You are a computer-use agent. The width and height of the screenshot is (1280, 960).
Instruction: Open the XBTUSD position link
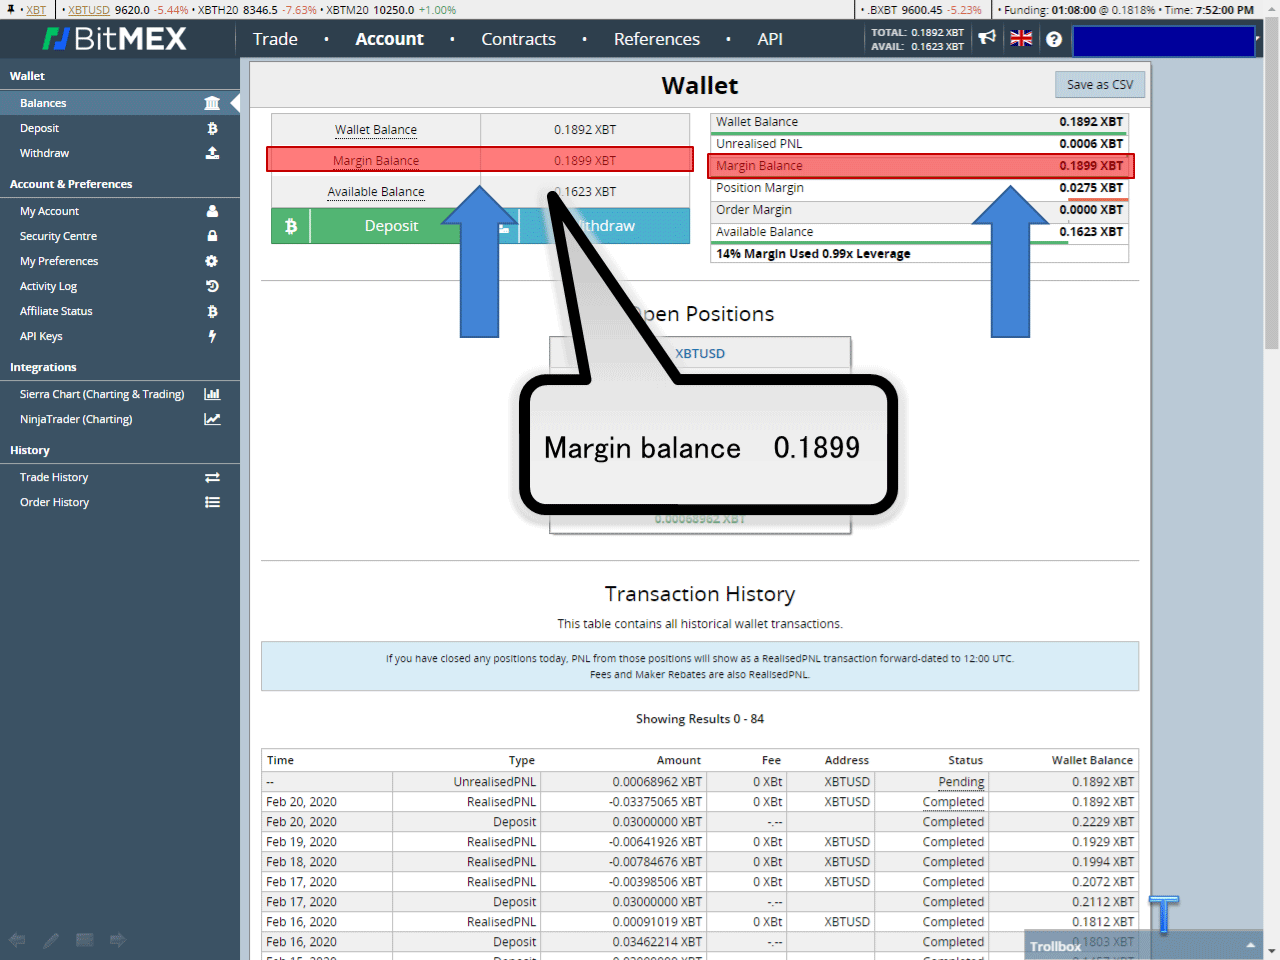tap(700, 354)
